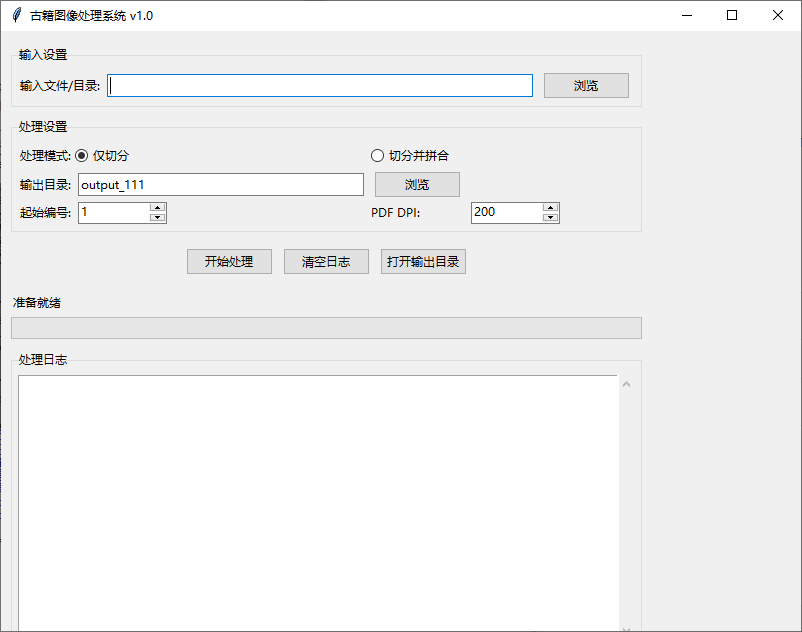The image size is (802, 632).
Task: Click 浏览 next to 输入文件/目录
Action: [x=585, y=85]
